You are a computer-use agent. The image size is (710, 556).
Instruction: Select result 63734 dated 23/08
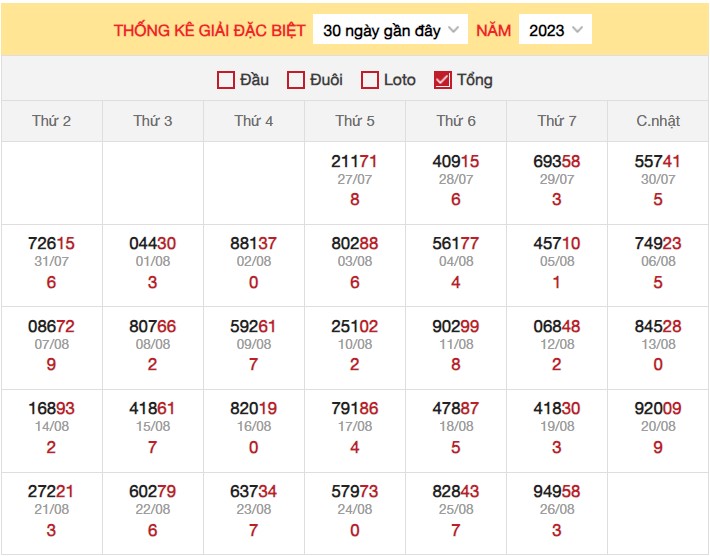[254, 491]
